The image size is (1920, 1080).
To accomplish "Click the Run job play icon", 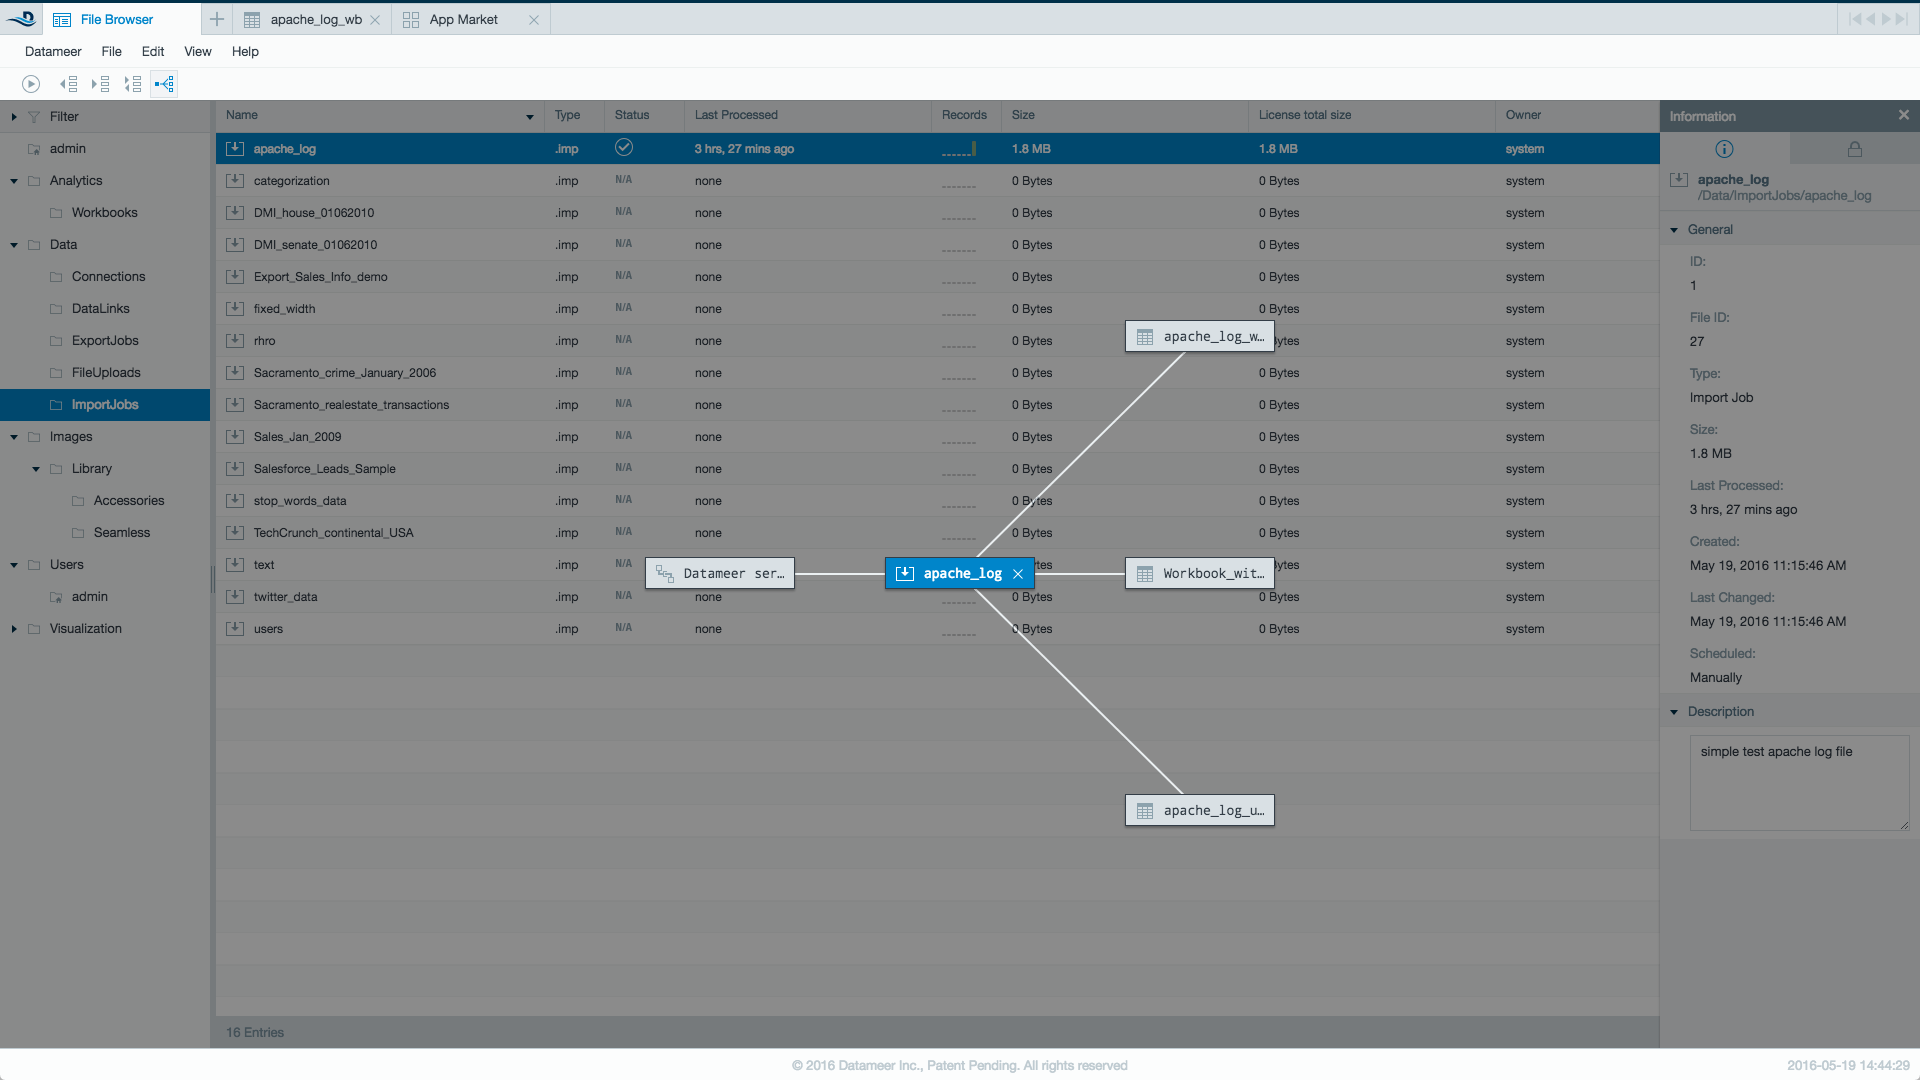I will pos(31,84).
